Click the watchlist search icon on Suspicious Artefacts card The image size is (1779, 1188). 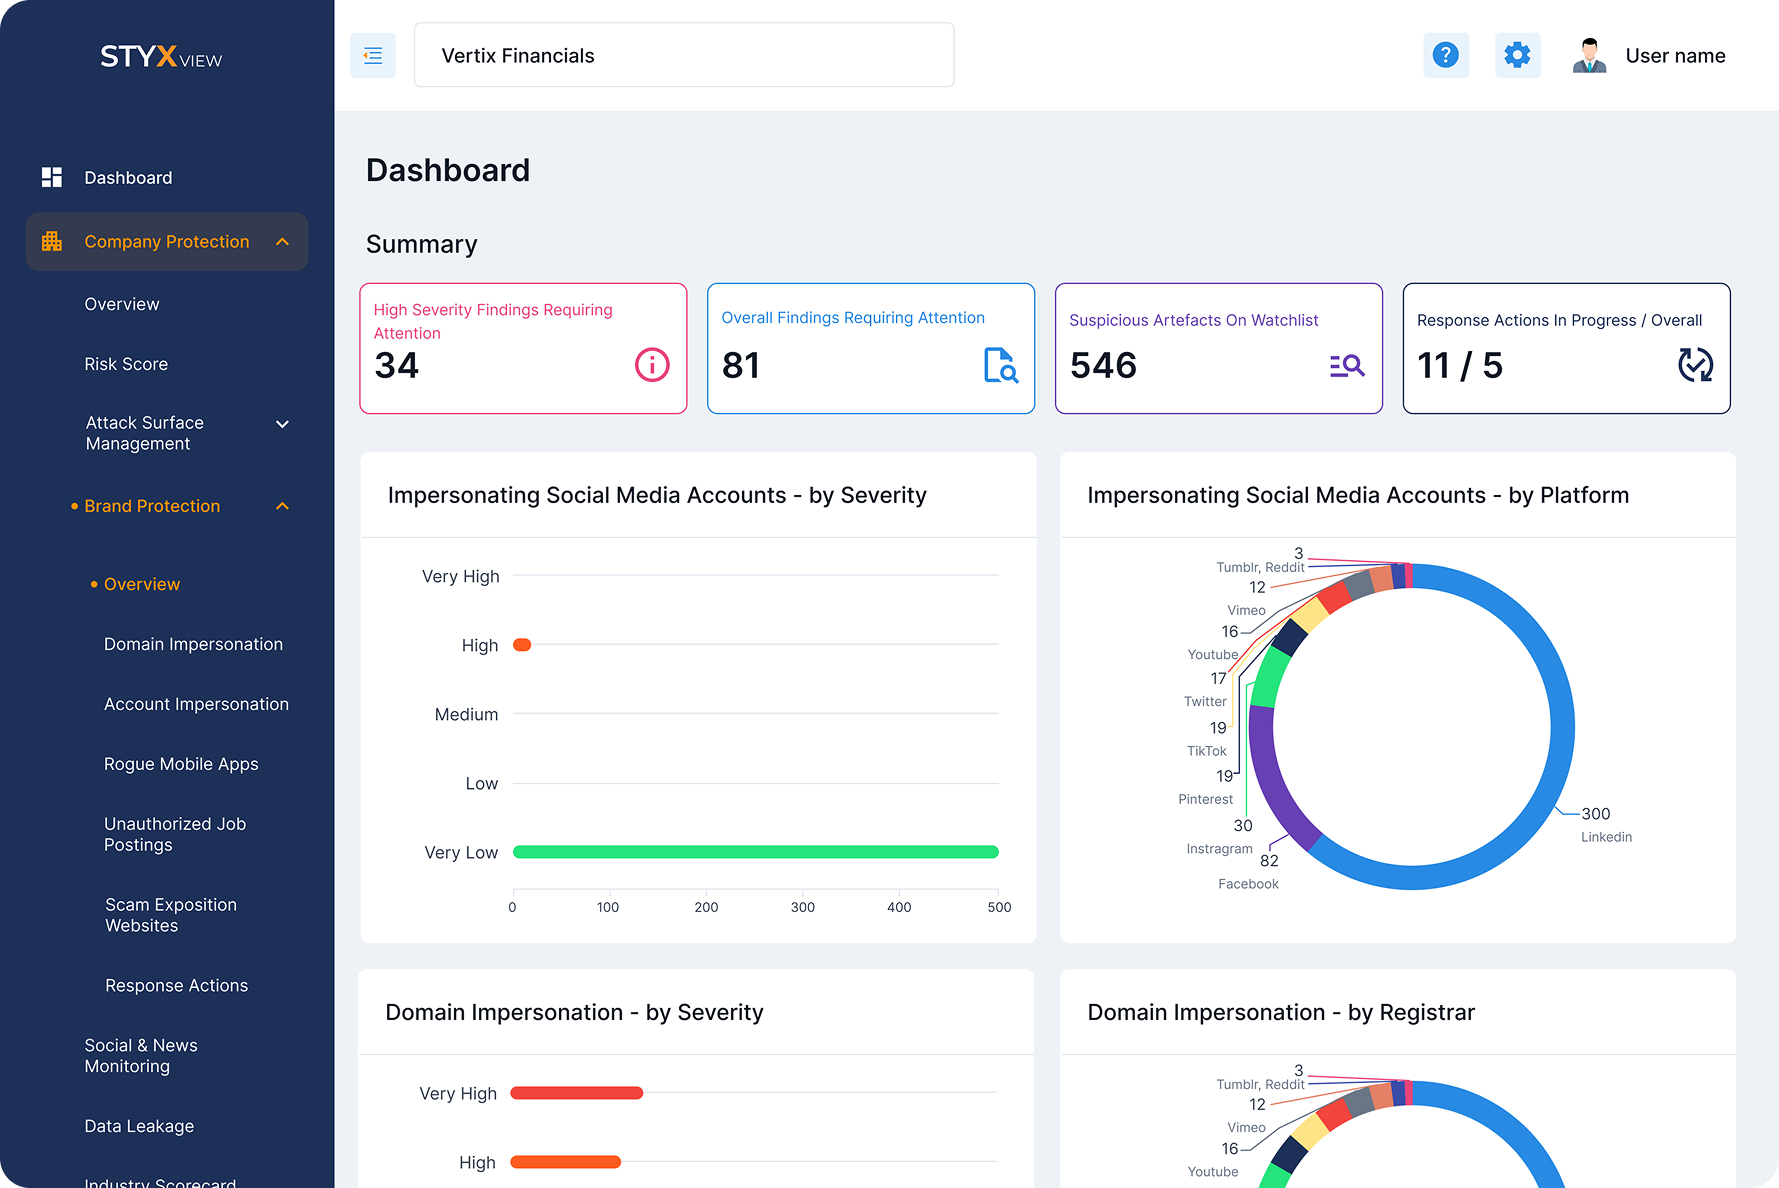pyautogui.click(x=1347, y=366)
